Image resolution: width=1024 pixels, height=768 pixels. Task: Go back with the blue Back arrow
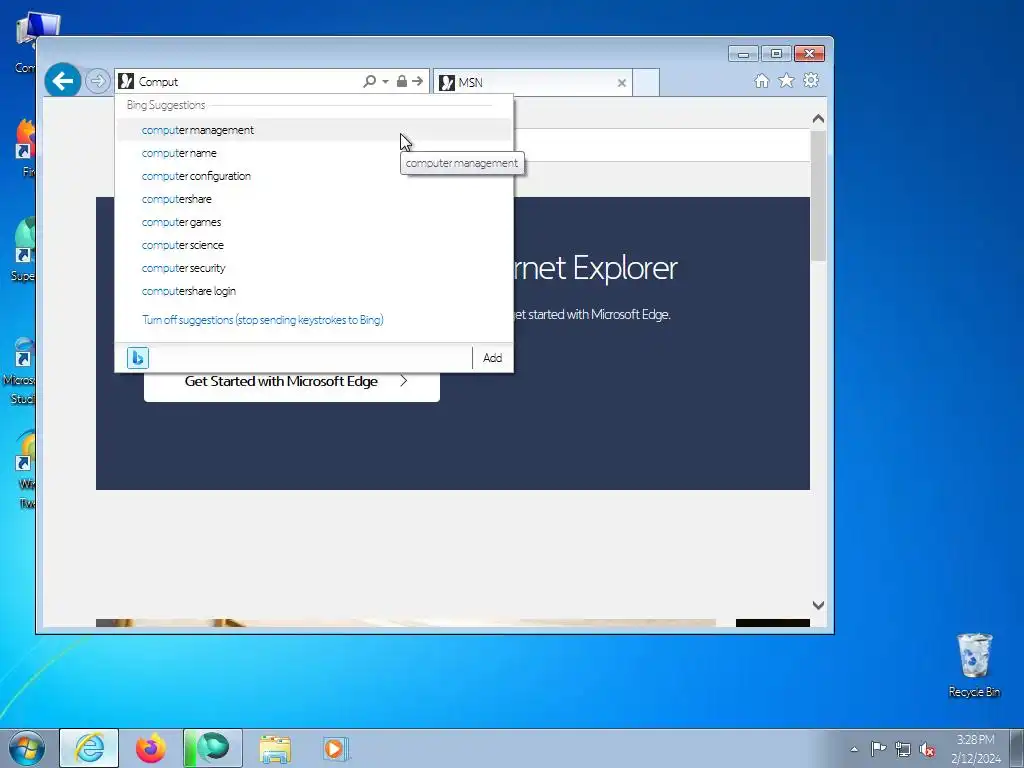coord(63,81)
